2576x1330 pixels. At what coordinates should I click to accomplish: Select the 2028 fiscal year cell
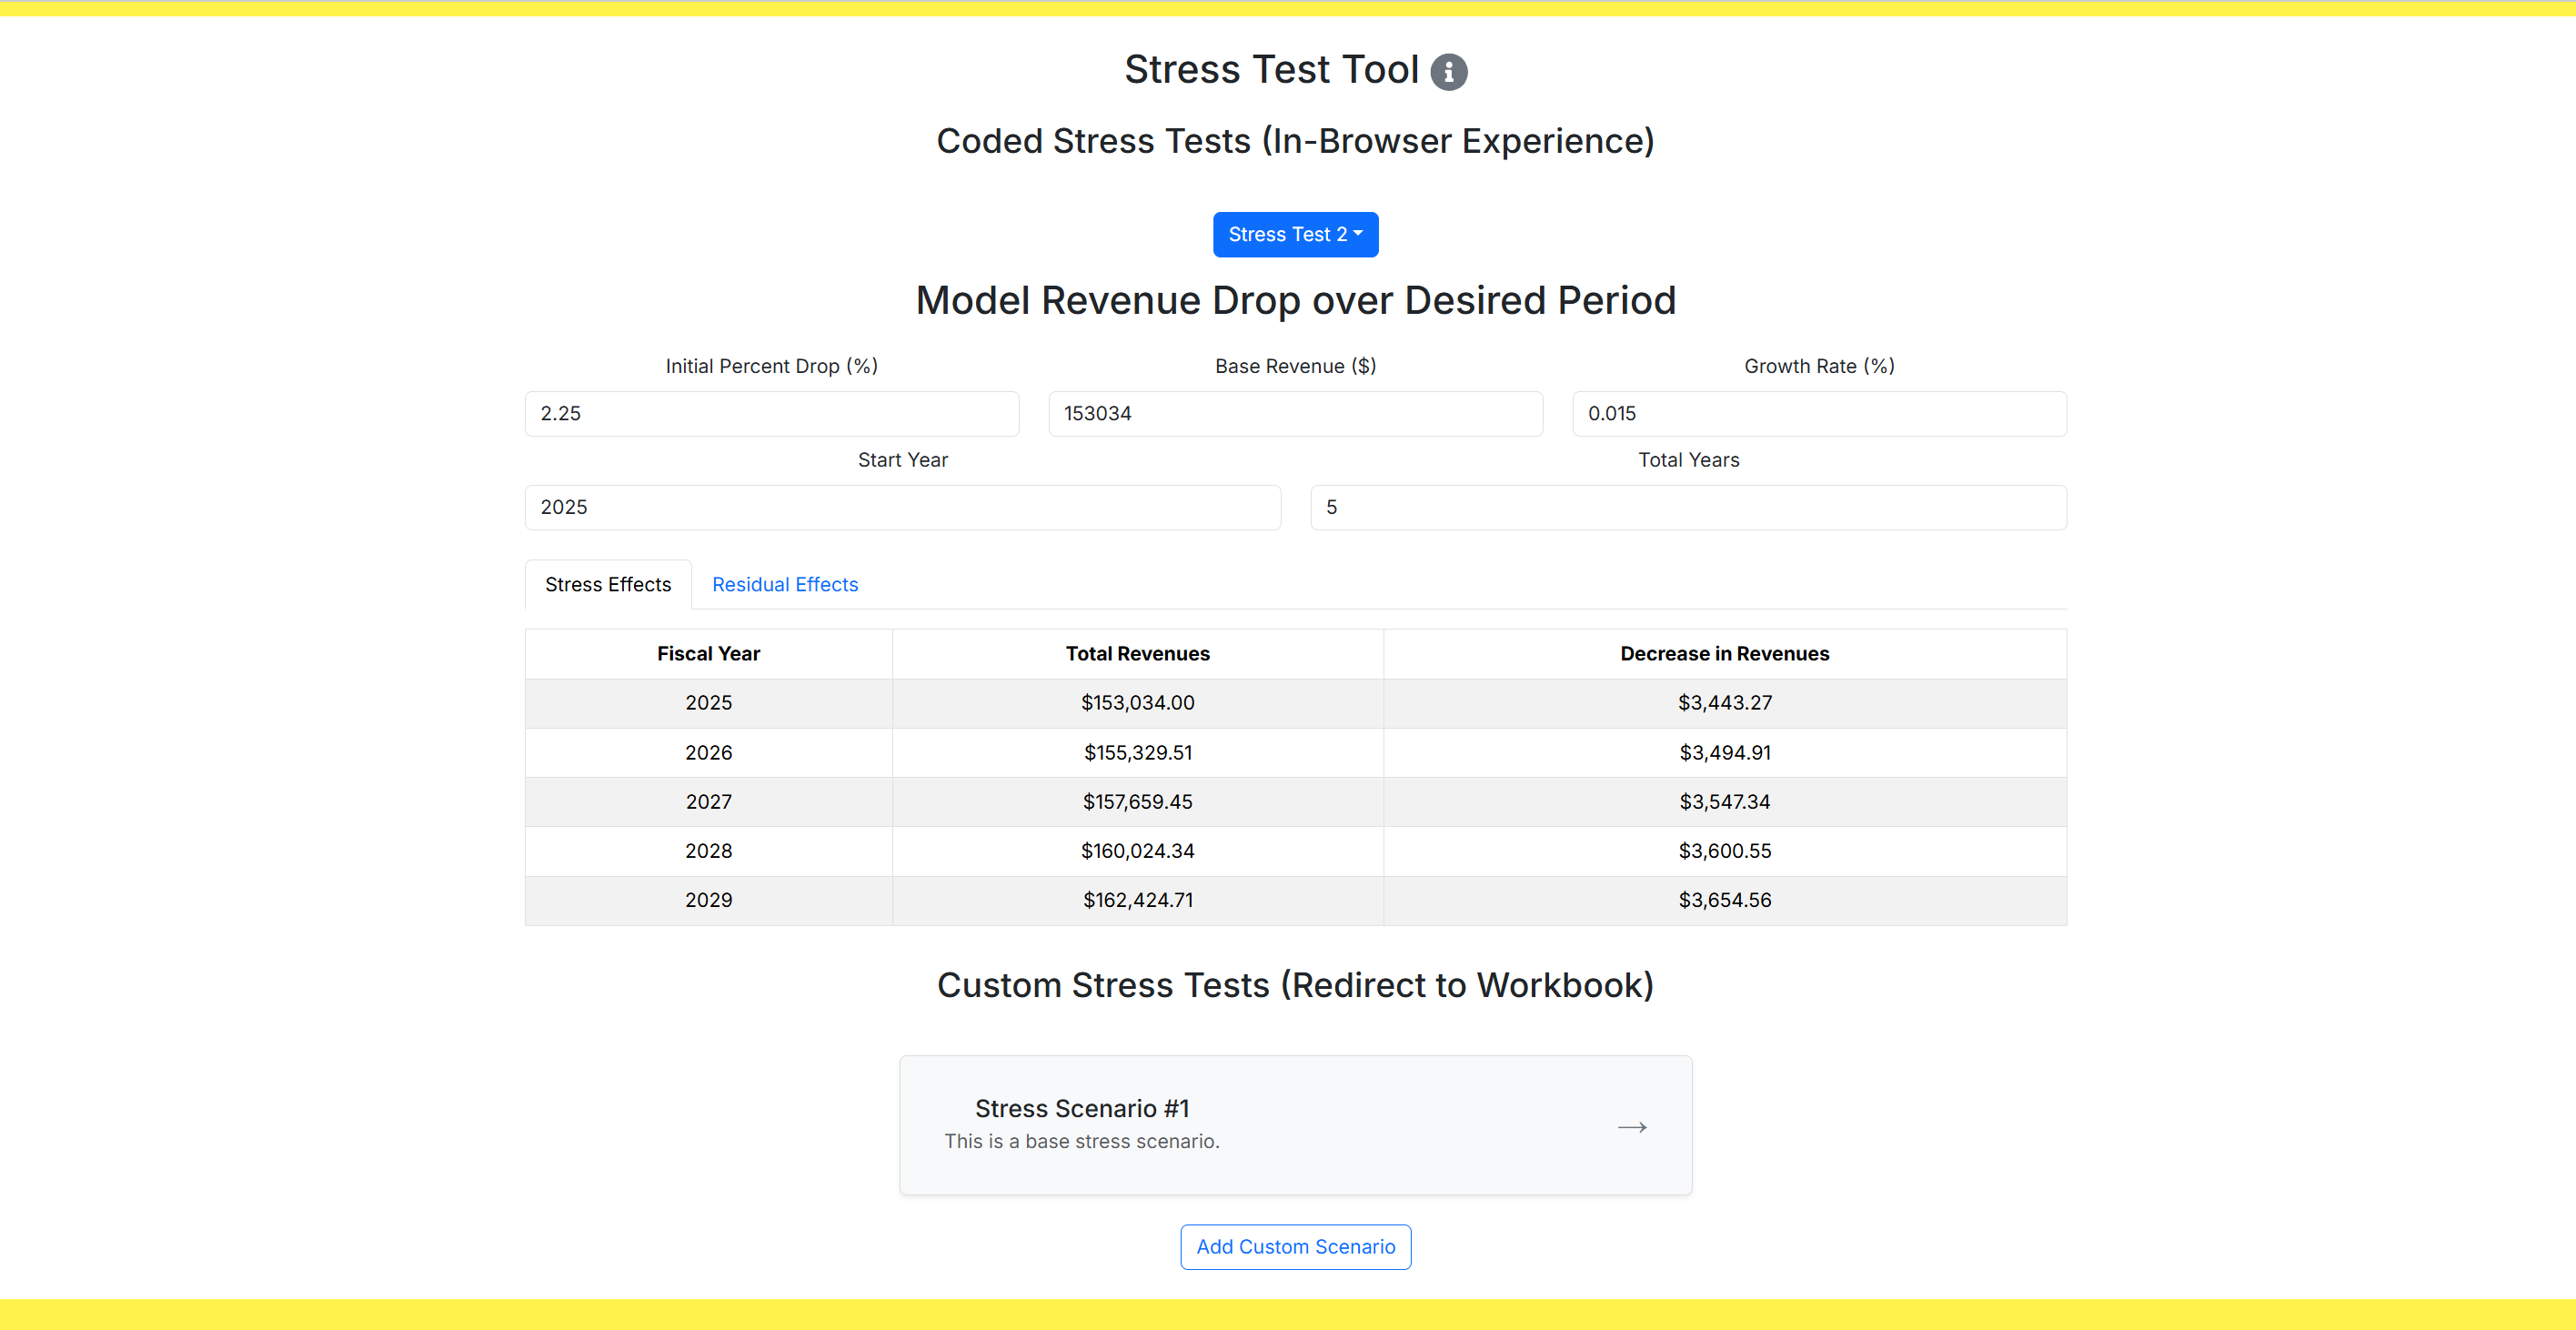pyautogui.click(x=708, y=851)
